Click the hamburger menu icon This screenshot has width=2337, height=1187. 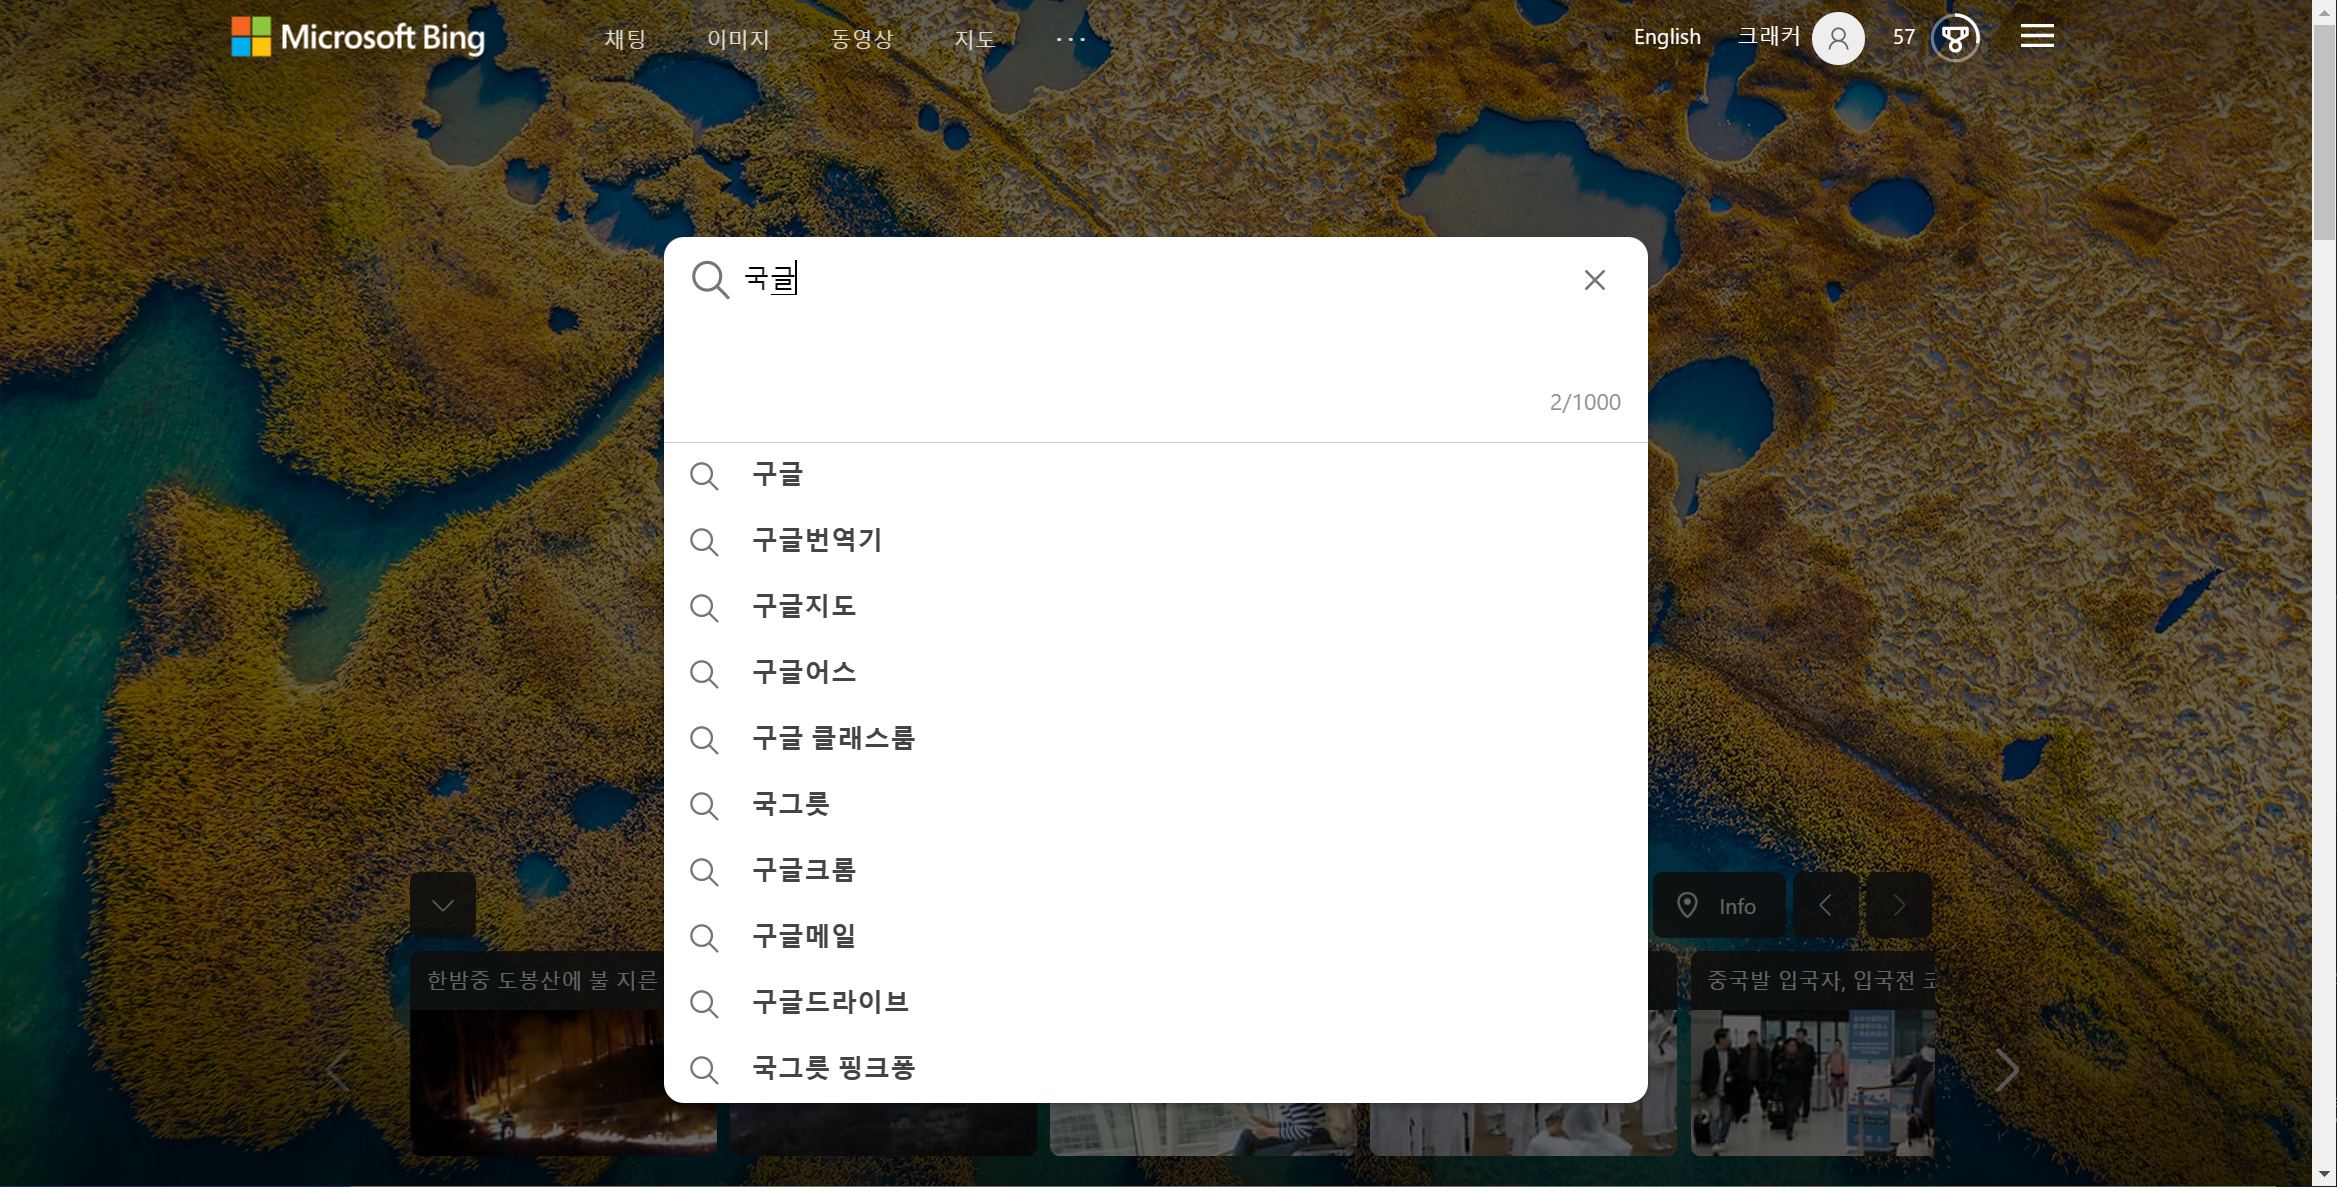click(2037, 36)
